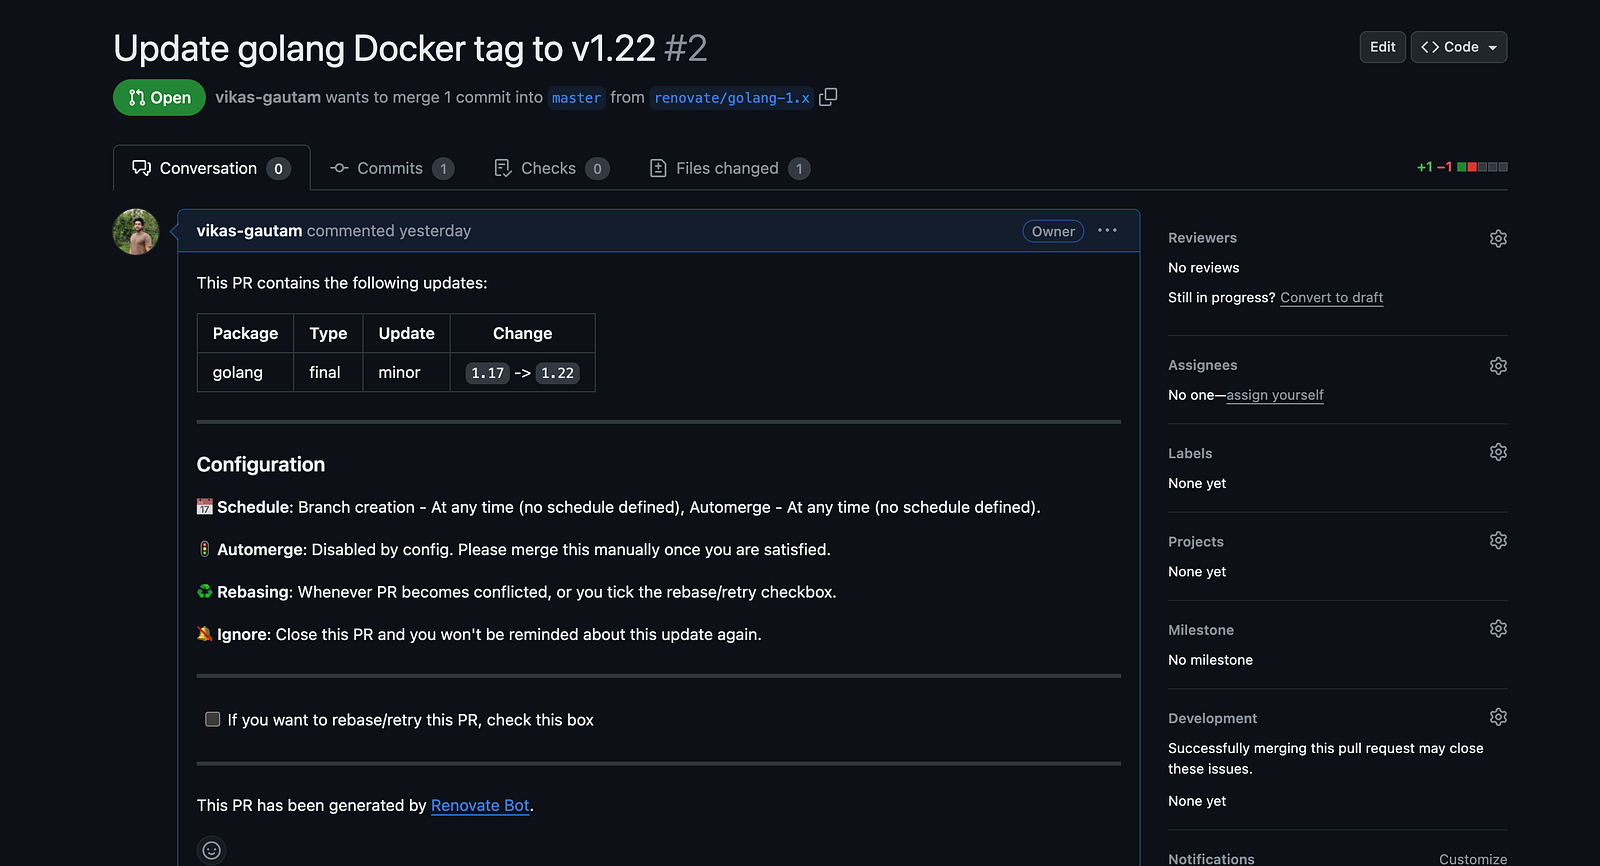The image size is (1600, 866).
Task: Open the Renovate Bot link
Action: [x=480, y=806]
